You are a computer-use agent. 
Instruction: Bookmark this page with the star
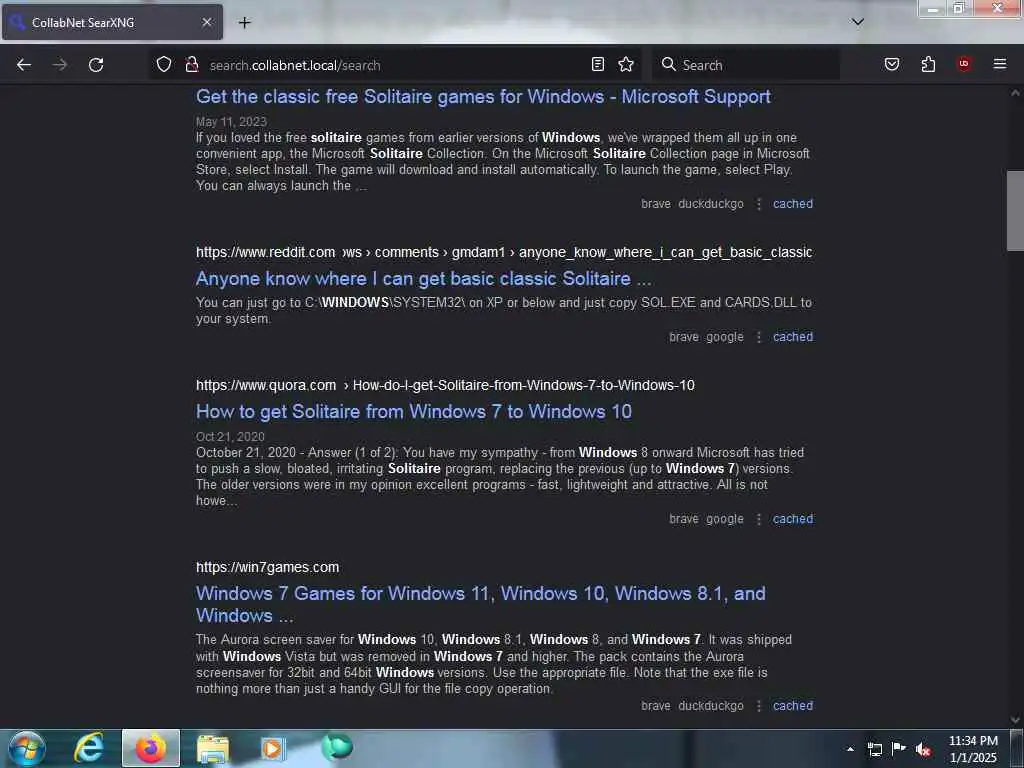[x=626, y=64]
